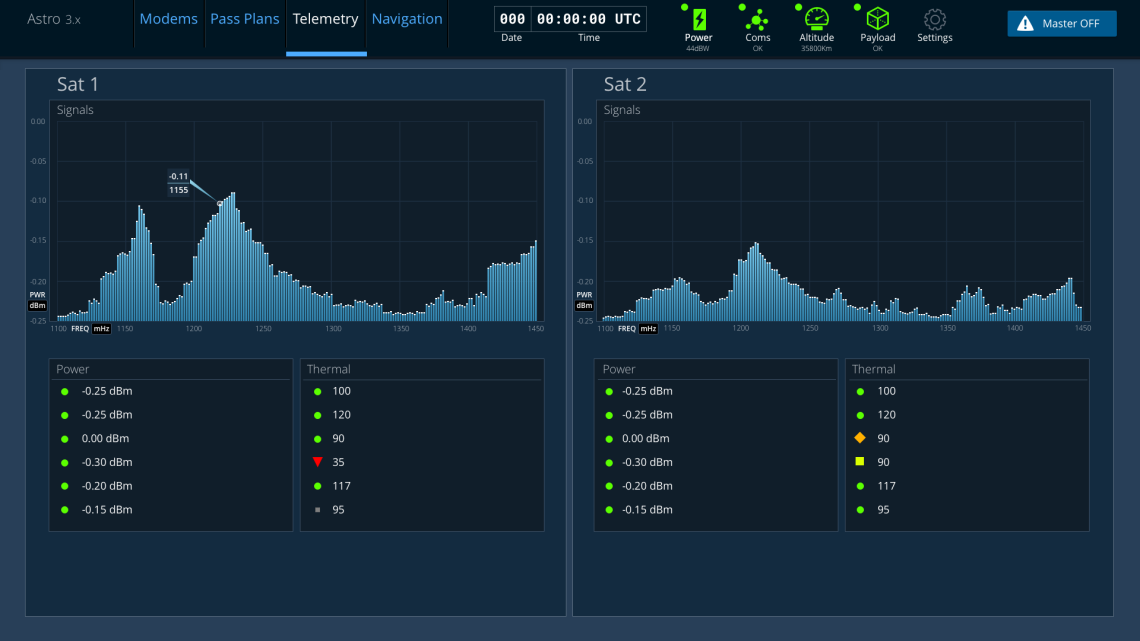Click green dot beside Sat 2 power -0.30 dBm
This screenshot has height=641, width=1140.
609,462
